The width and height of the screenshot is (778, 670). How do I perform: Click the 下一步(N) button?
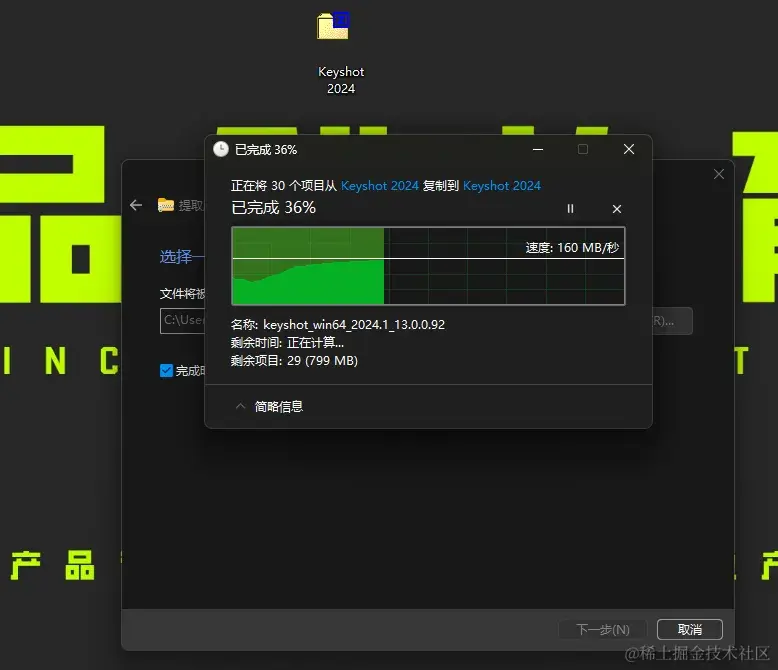[603, 629]
